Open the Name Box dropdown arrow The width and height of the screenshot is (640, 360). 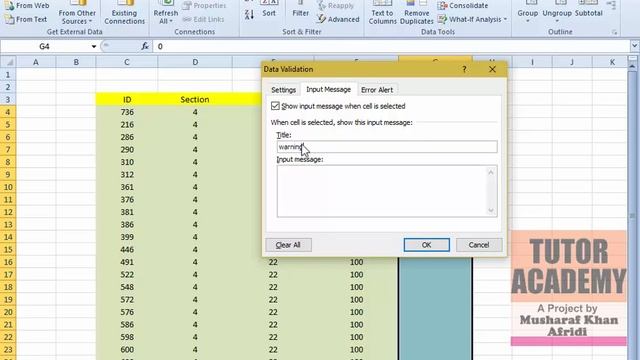click(x=93, y=47)
